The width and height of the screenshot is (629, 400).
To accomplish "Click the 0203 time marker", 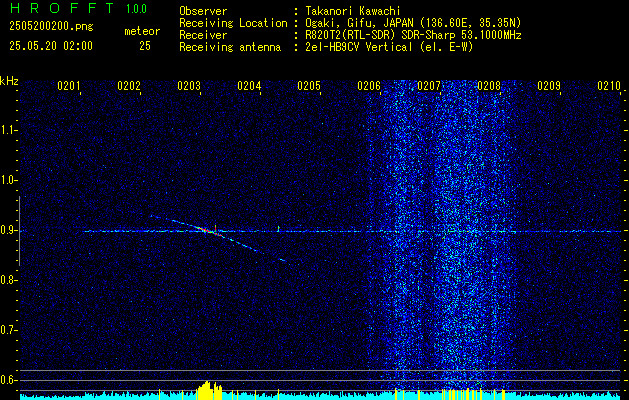I will click(189, 86).
